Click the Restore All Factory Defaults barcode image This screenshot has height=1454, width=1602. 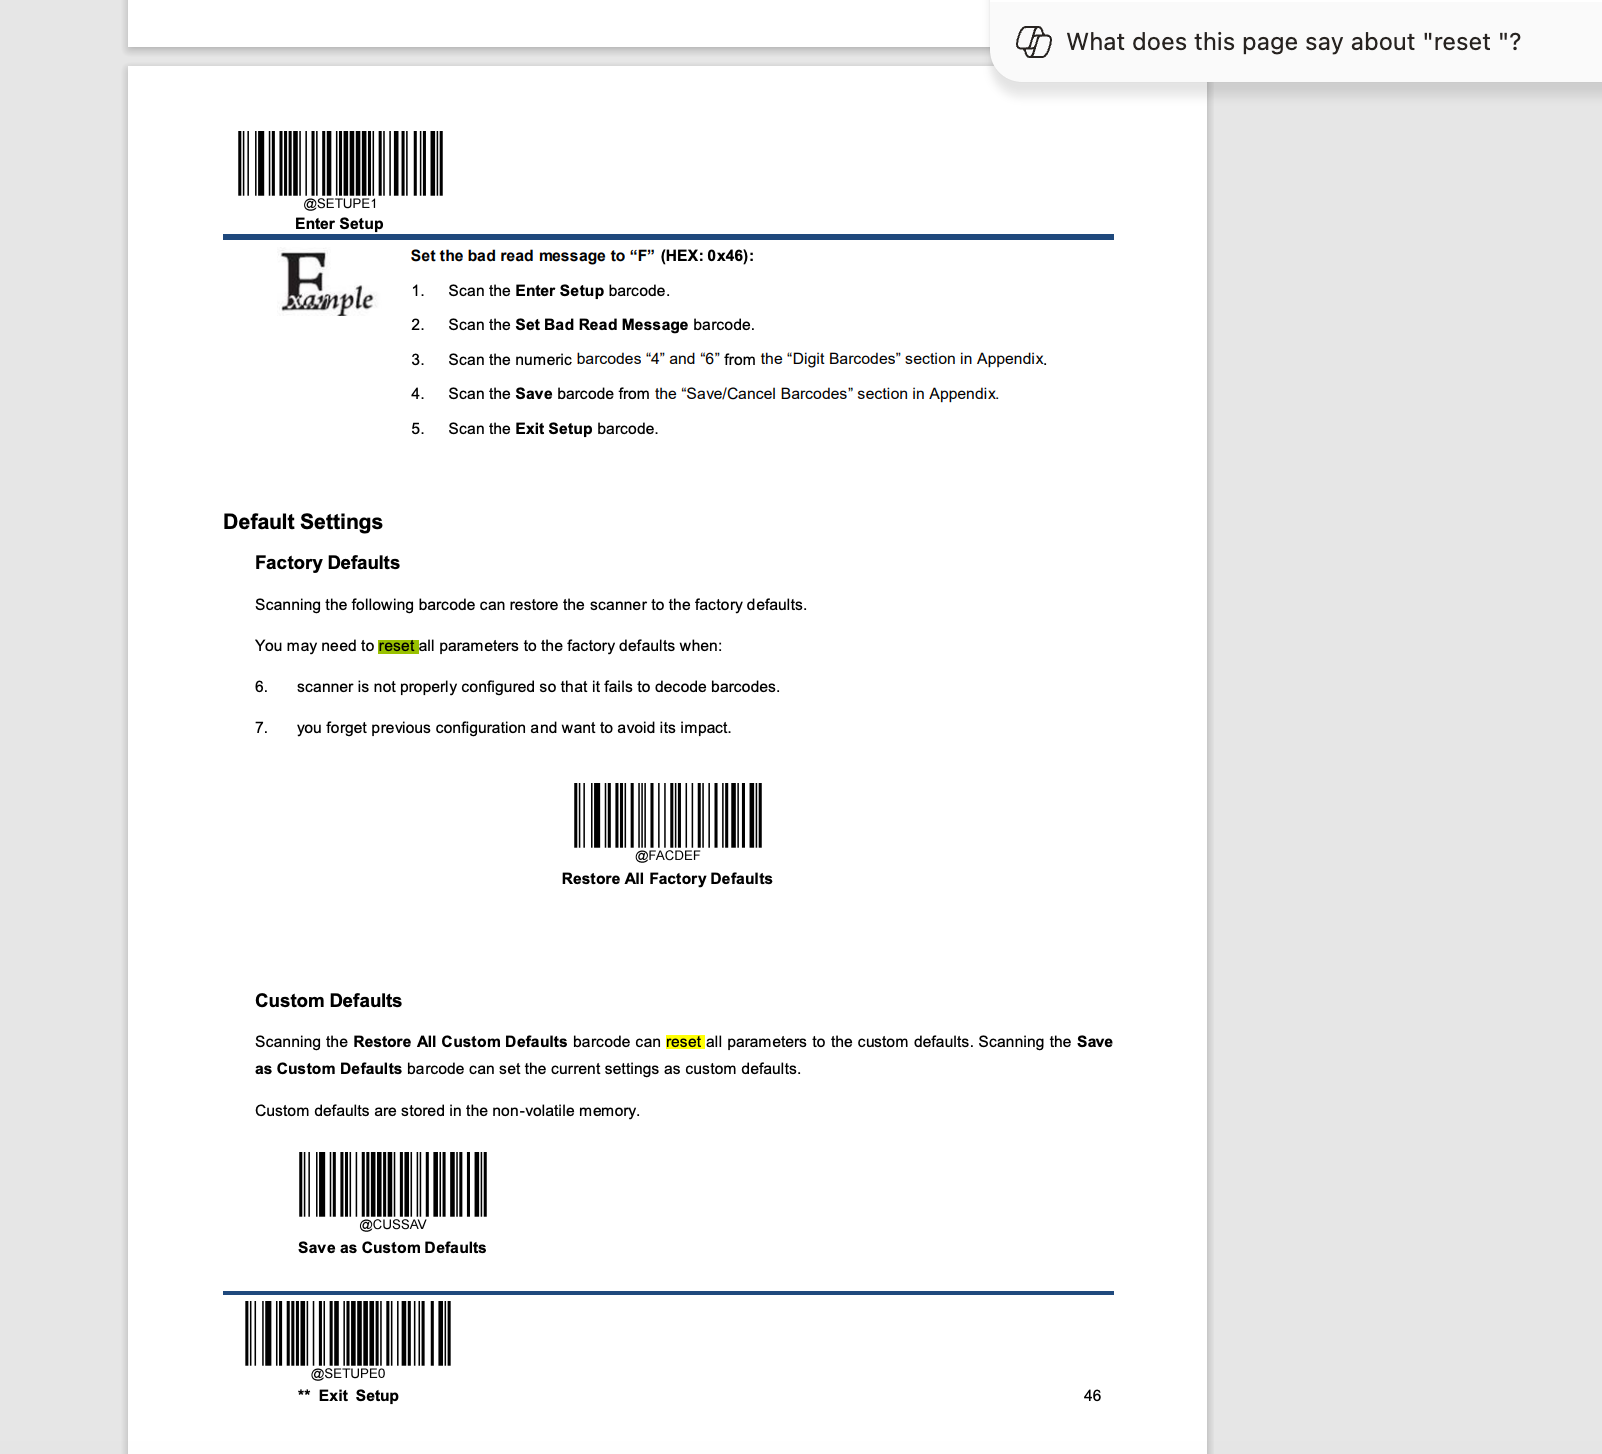click(667, 815)
